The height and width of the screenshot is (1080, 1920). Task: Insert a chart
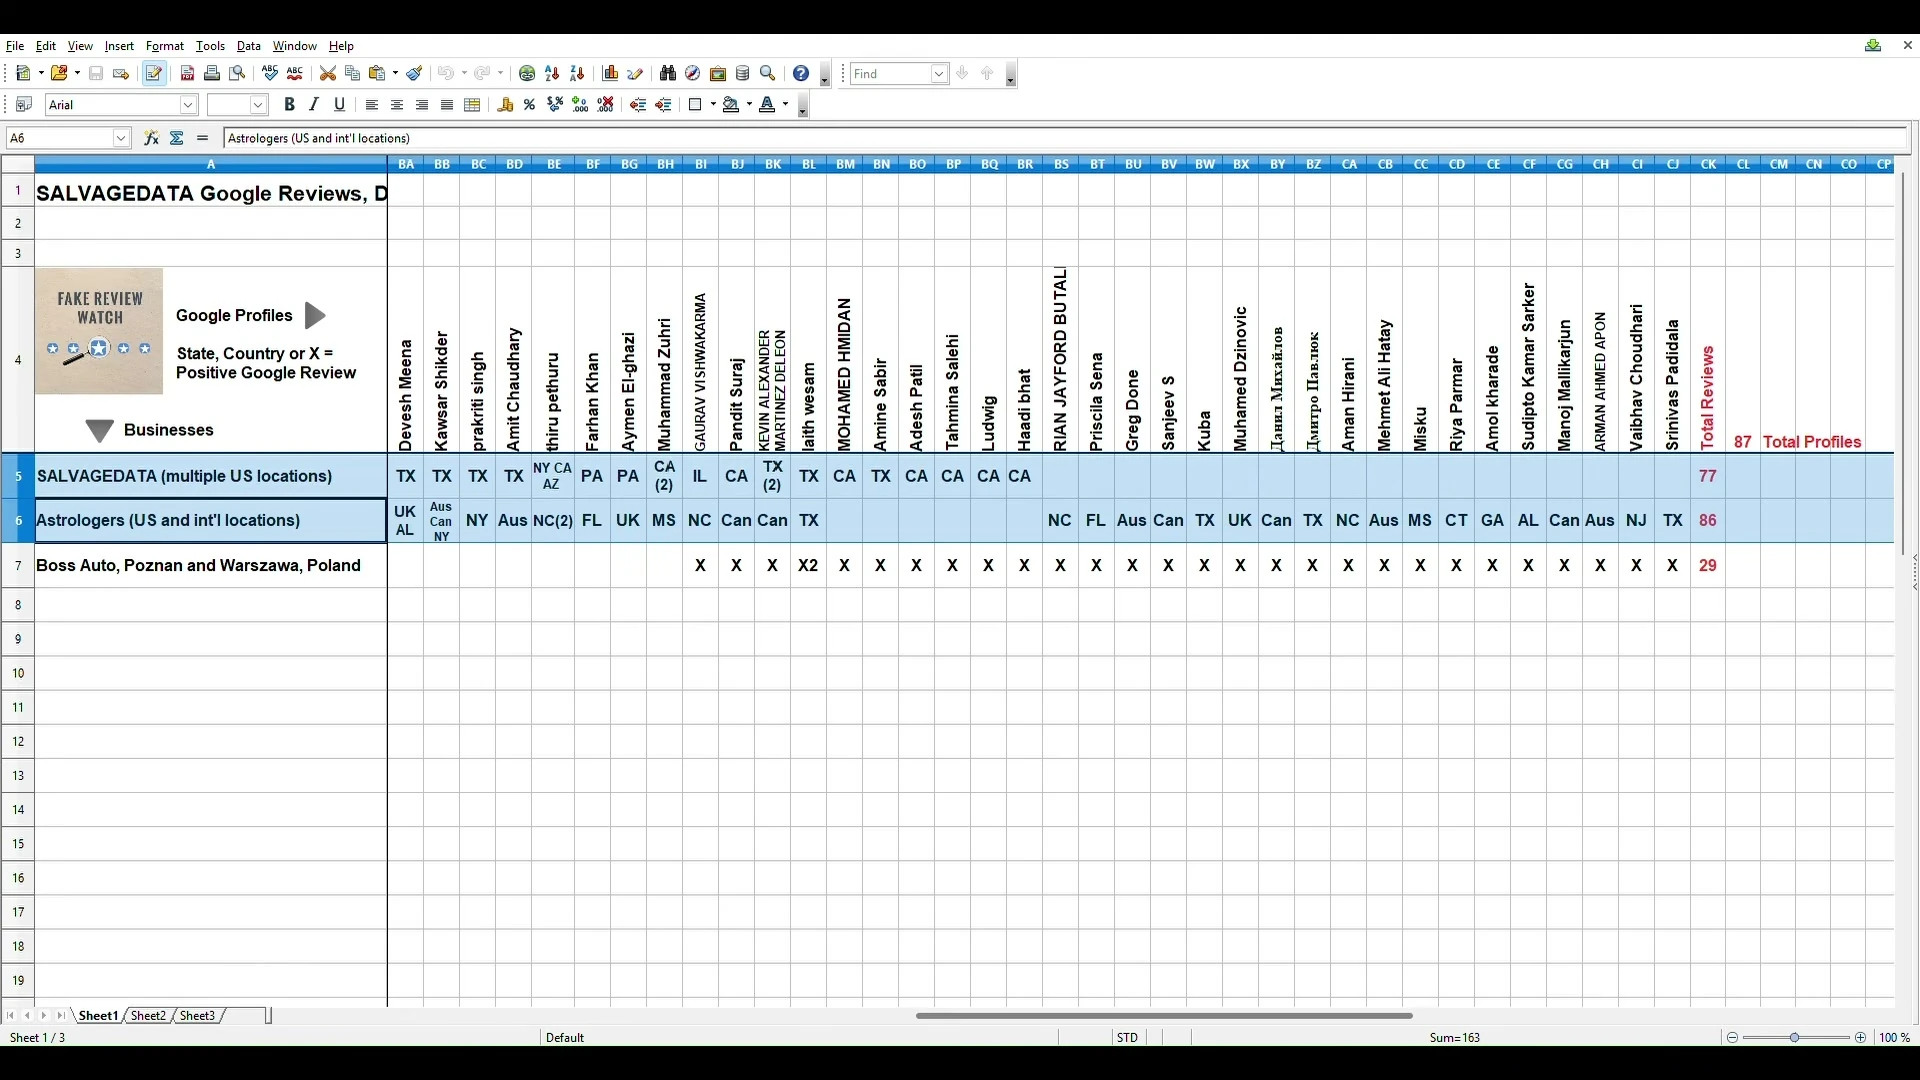tap(611, 74)
